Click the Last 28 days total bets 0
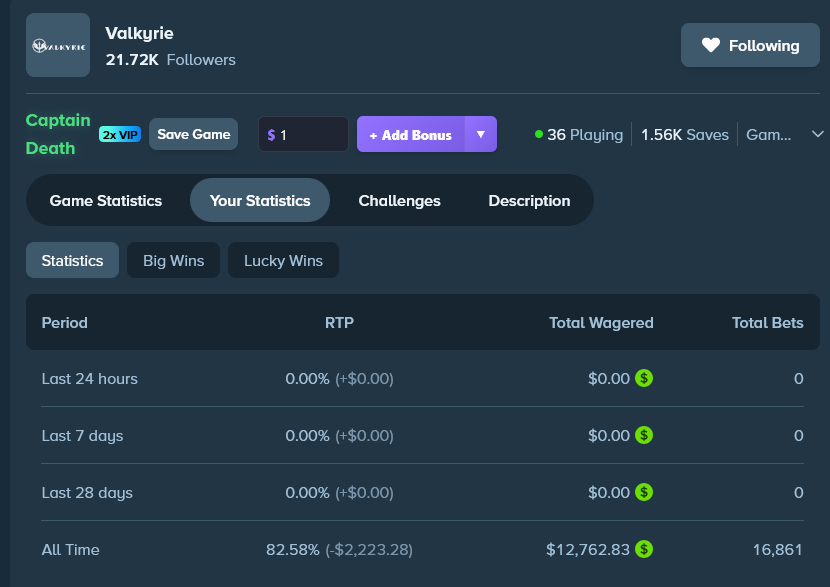This screenshot has height=587, width=830. [799, 493]
